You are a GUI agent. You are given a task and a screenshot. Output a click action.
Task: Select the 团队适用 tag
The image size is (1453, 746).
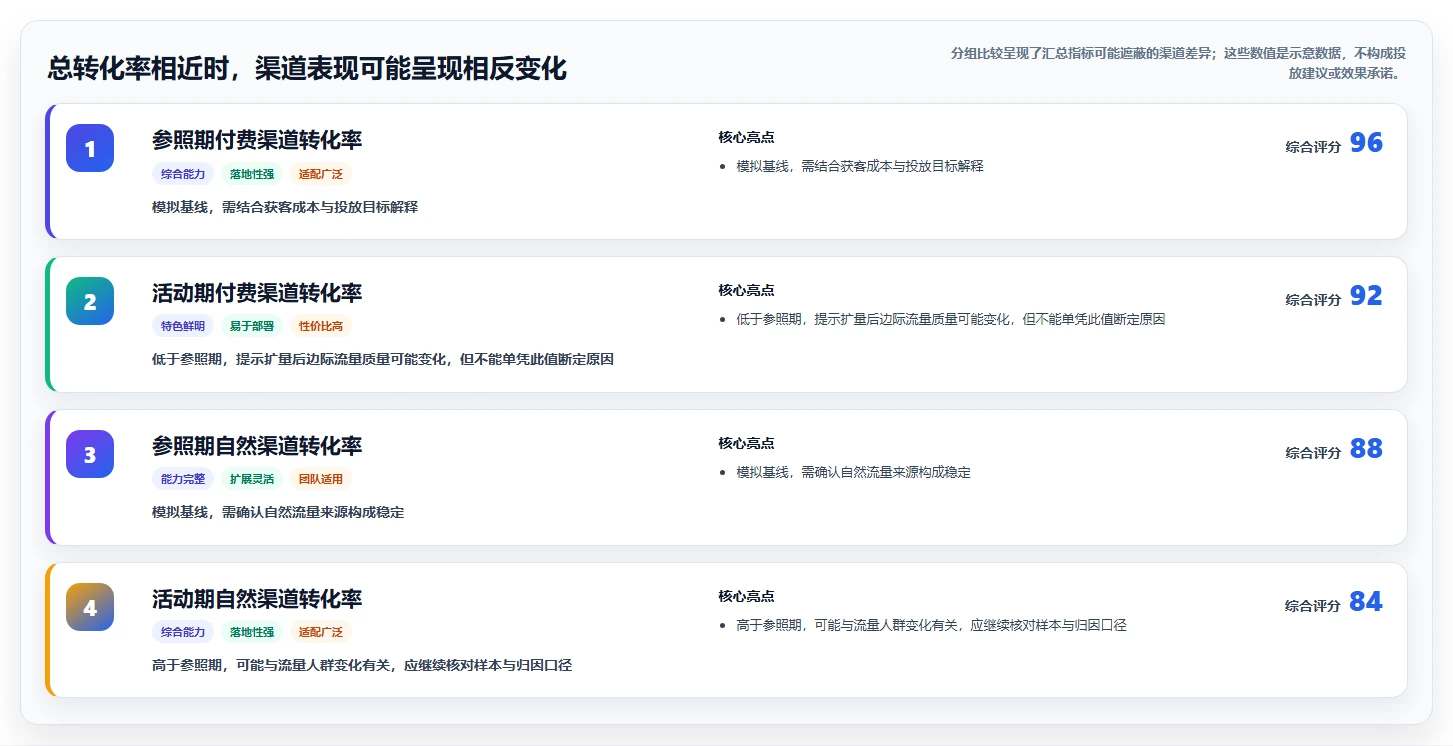coord(321,479)
